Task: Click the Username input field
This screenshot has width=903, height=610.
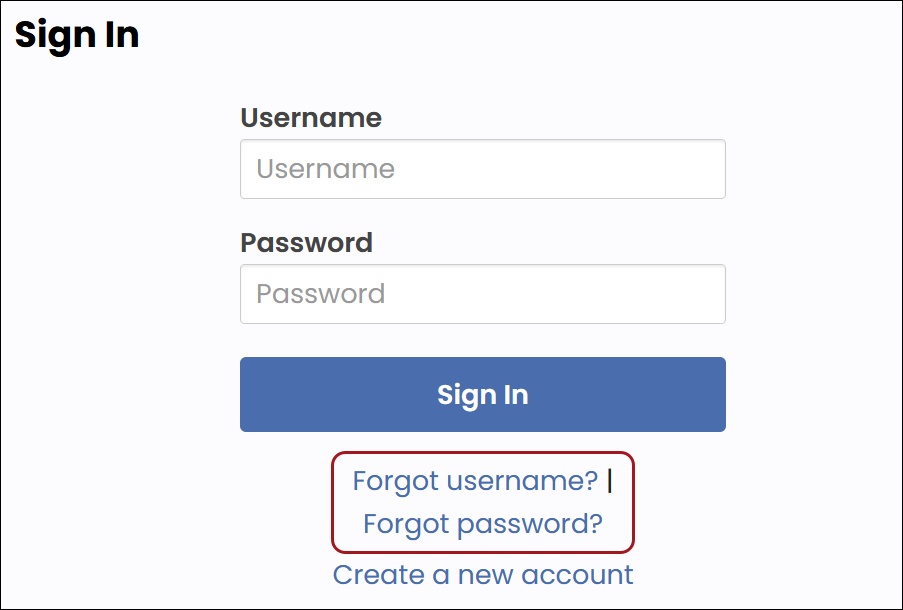Action: pyautogui.click(x=482, y=169)
